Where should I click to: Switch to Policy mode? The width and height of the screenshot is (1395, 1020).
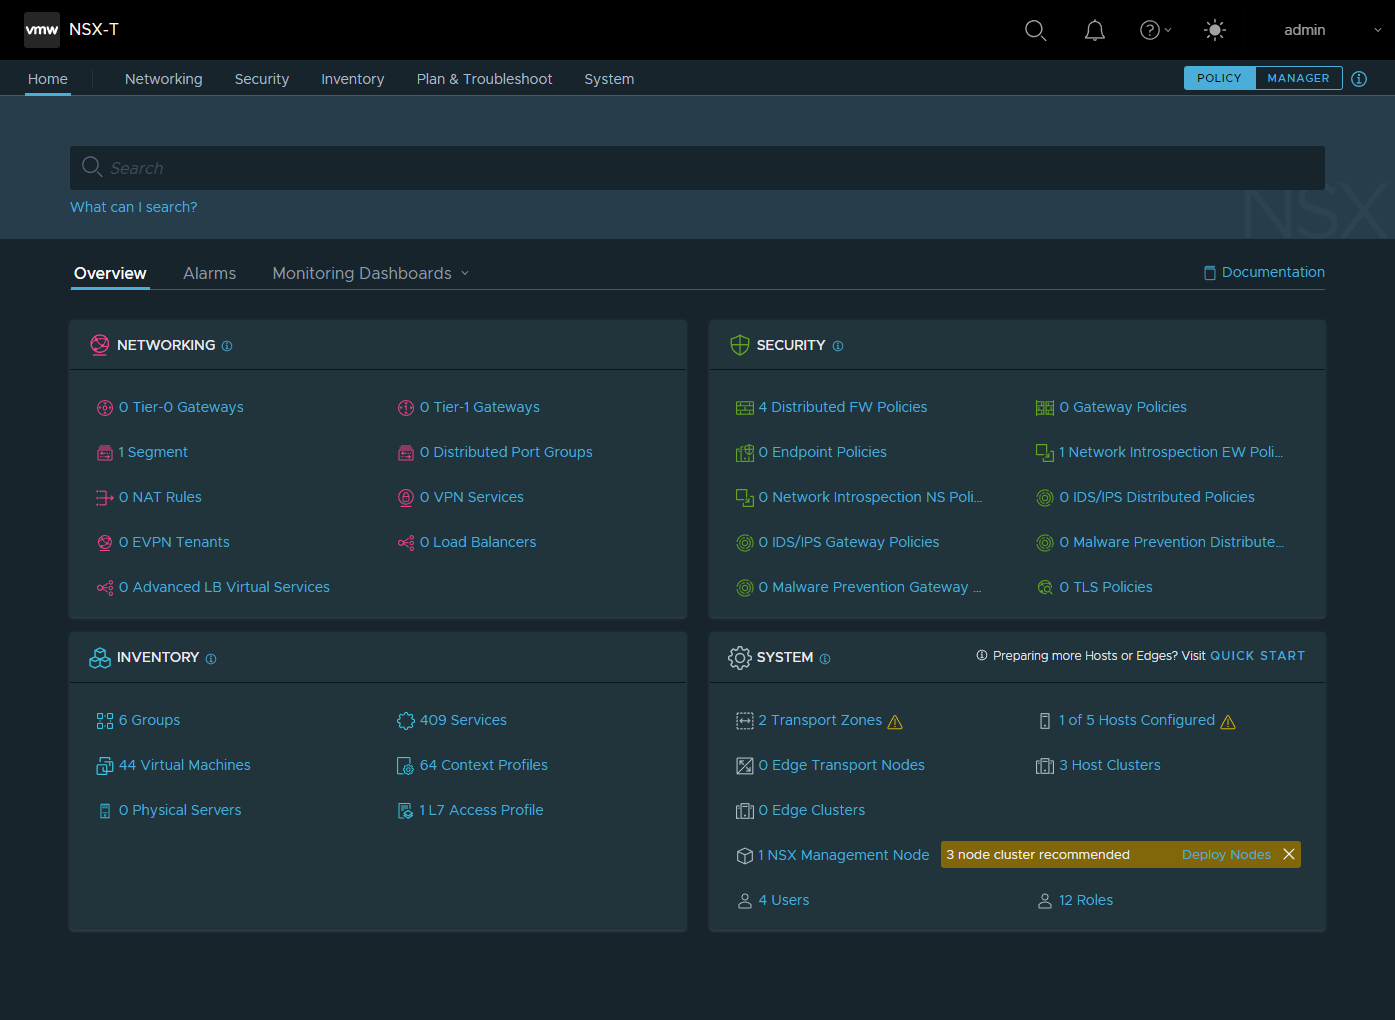(x=1219, y=78)
